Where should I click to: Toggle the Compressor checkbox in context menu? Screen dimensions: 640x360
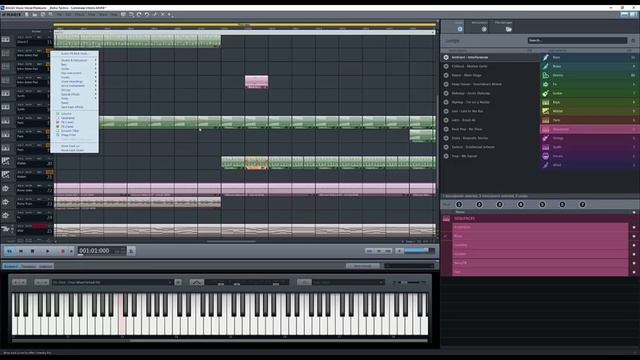point(58,118)
